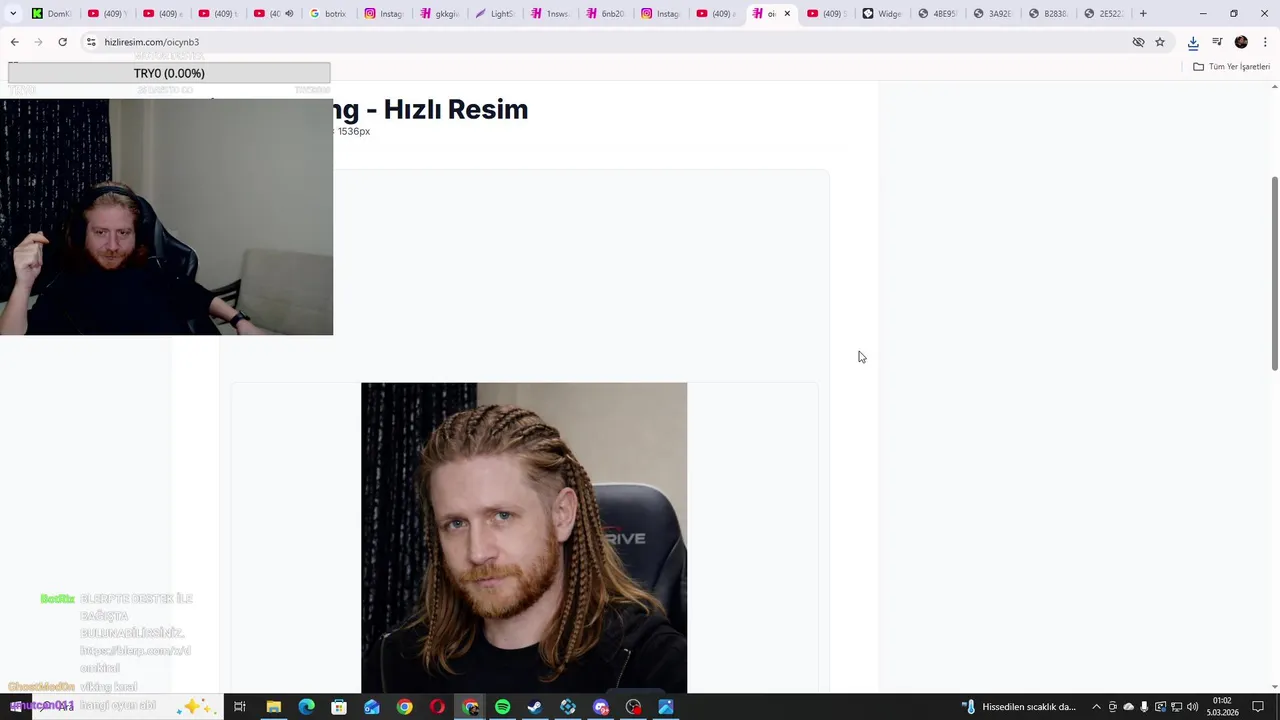Open the Chrome profile avatar
The height and width of the screenshot is (720, 1280).
pyautogui.click(x=1241, y=42)
